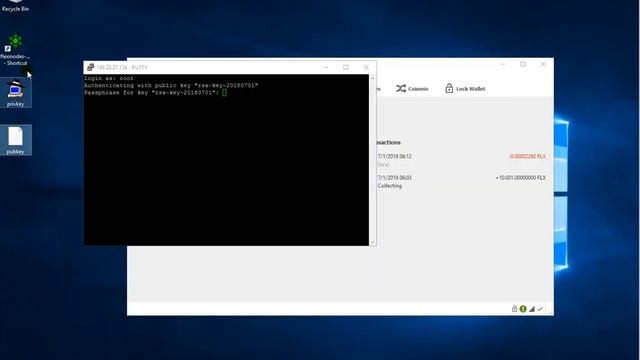Click 'login as: root' terminal line
The width and height of the screenshot is (640, 360).
point(109,78)
